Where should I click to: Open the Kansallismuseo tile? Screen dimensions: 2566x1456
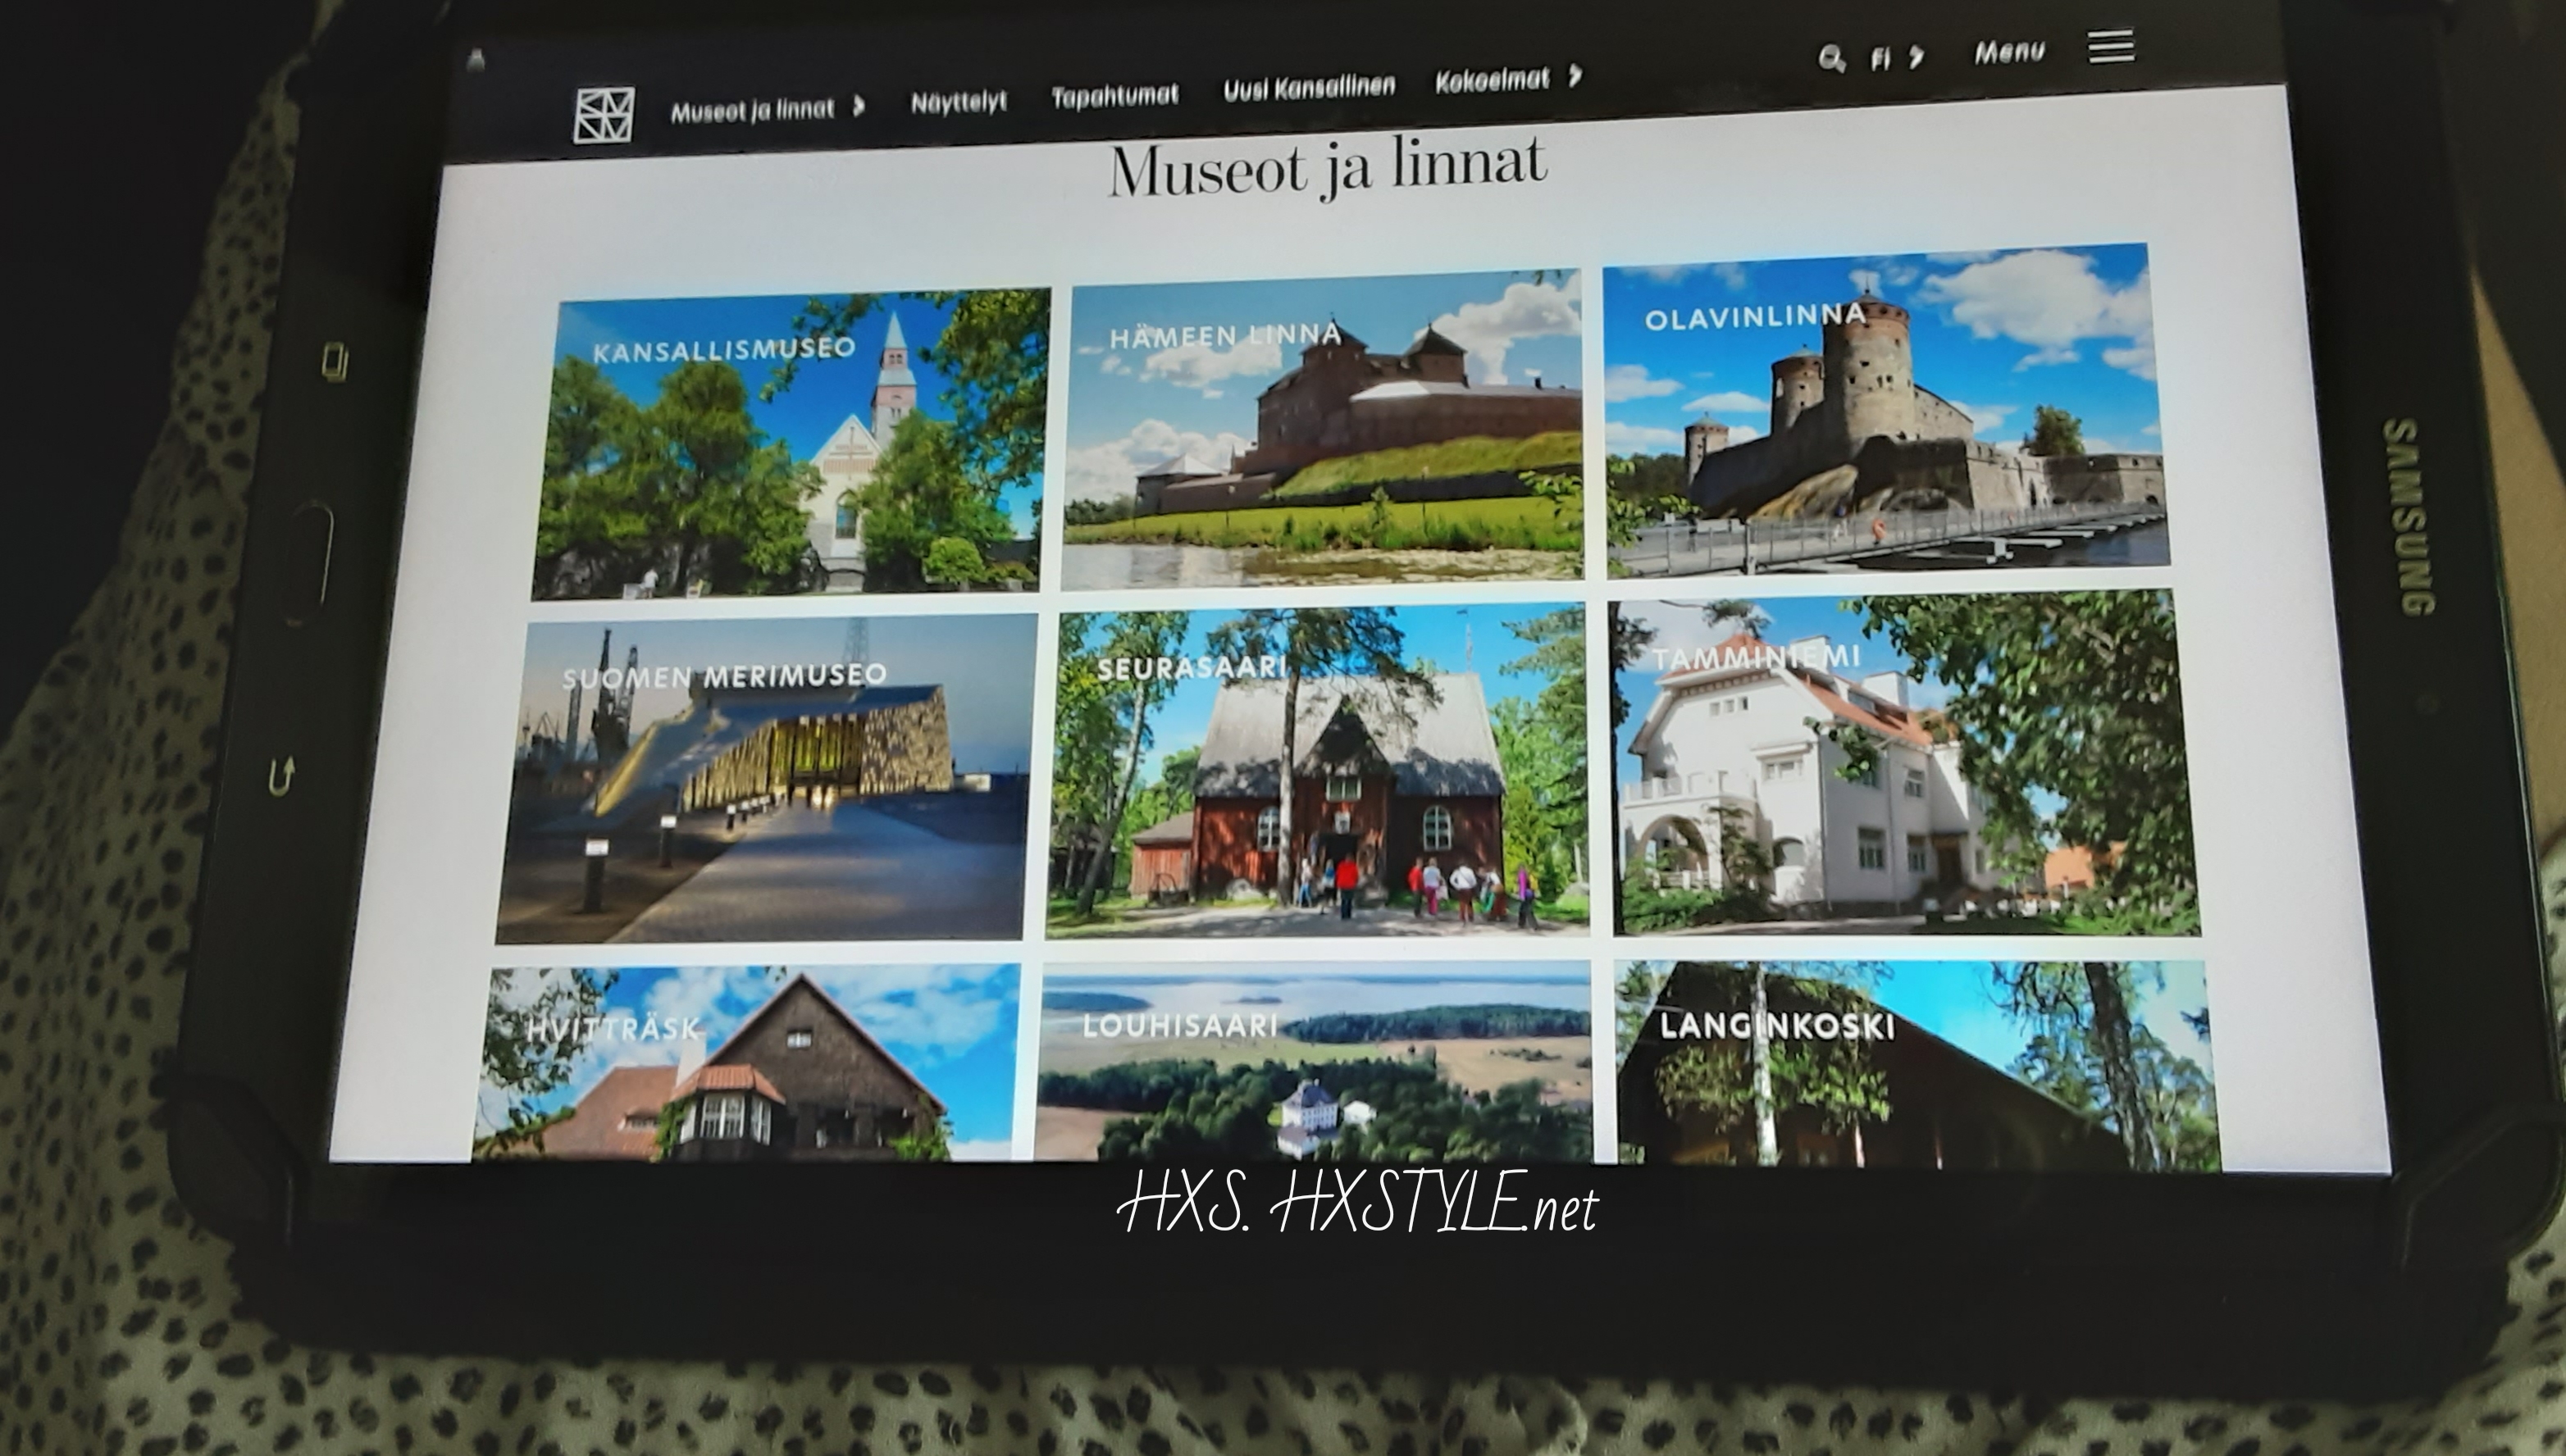790,445
